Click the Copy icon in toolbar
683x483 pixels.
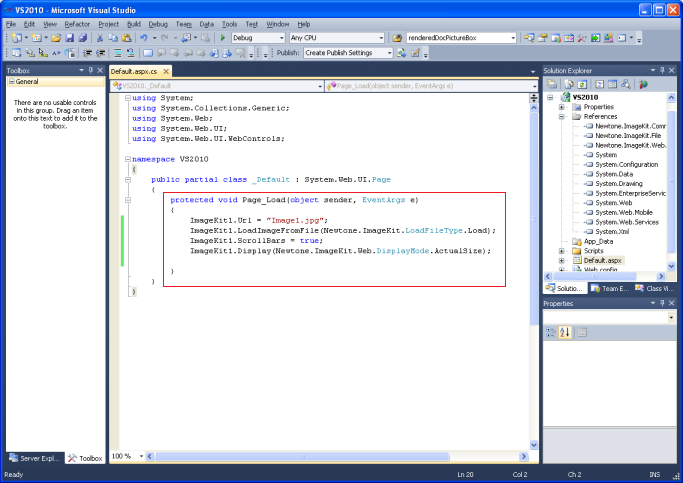coord(113,38)
